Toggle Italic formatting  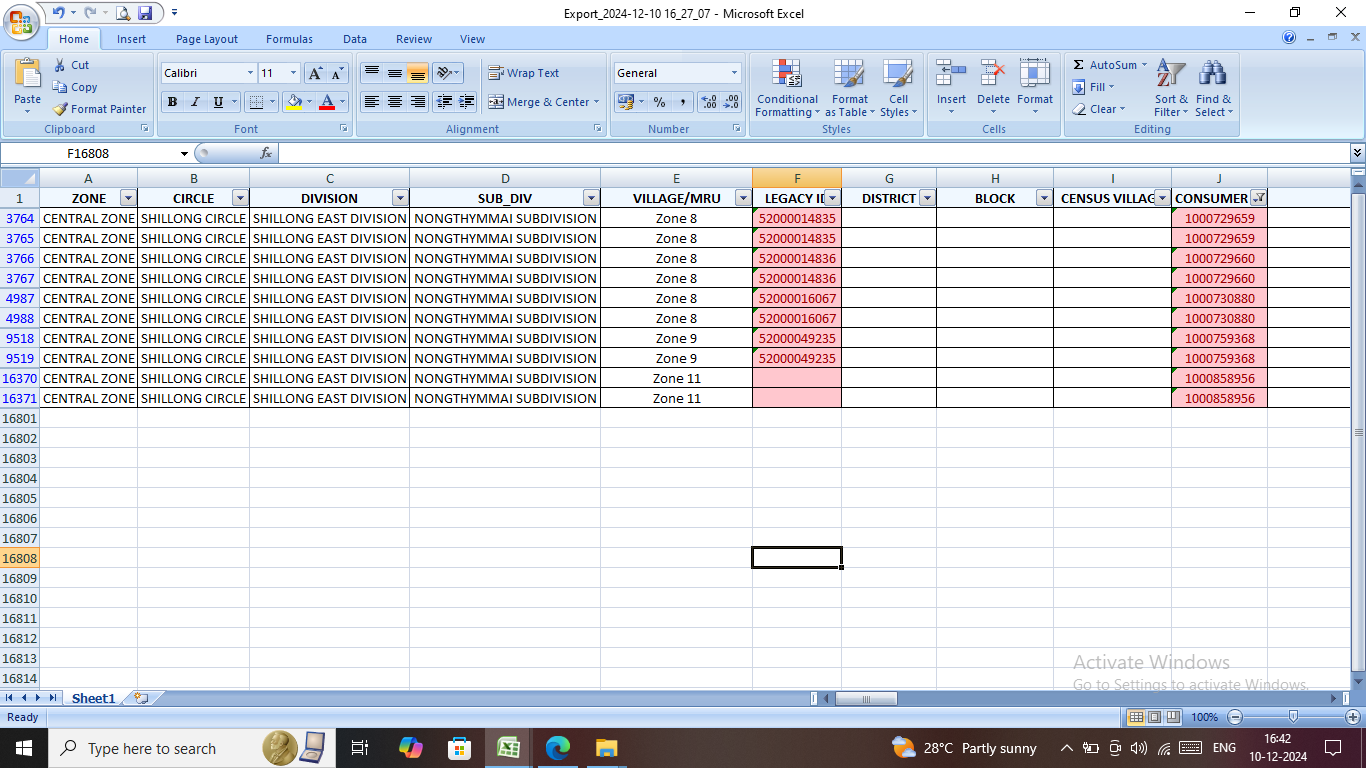tap(195, 102)
